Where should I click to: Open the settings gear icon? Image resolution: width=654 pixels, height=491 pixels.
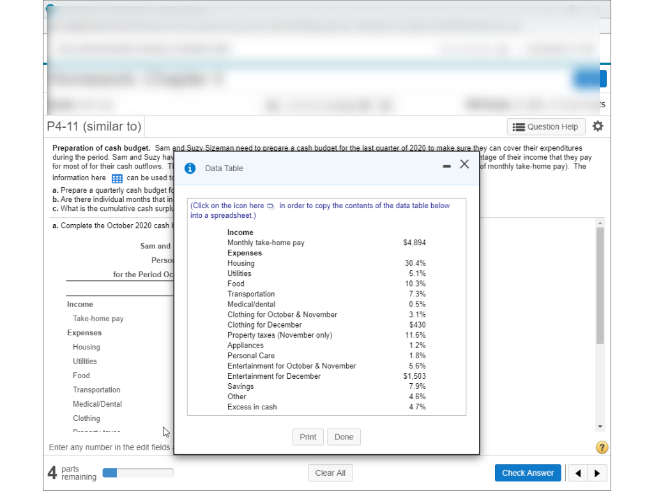click(598, 126)
